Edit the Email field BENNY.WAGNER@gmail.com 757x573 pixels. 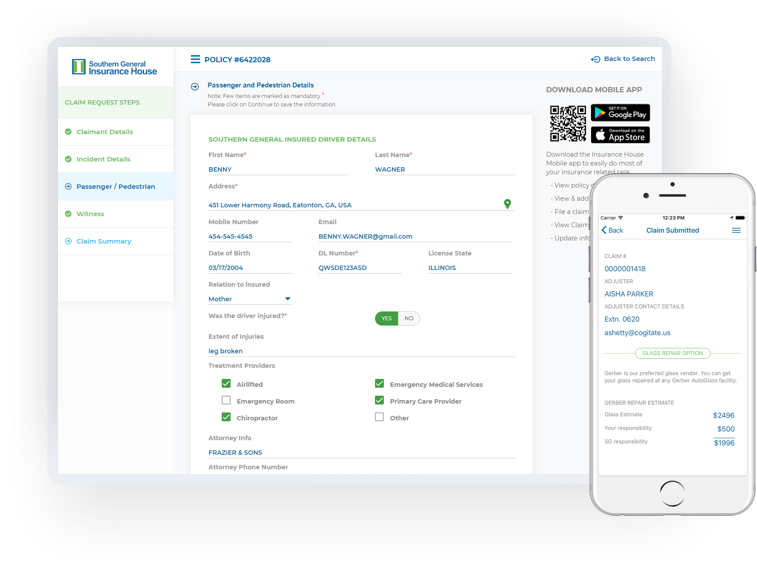tap(415, 237)
